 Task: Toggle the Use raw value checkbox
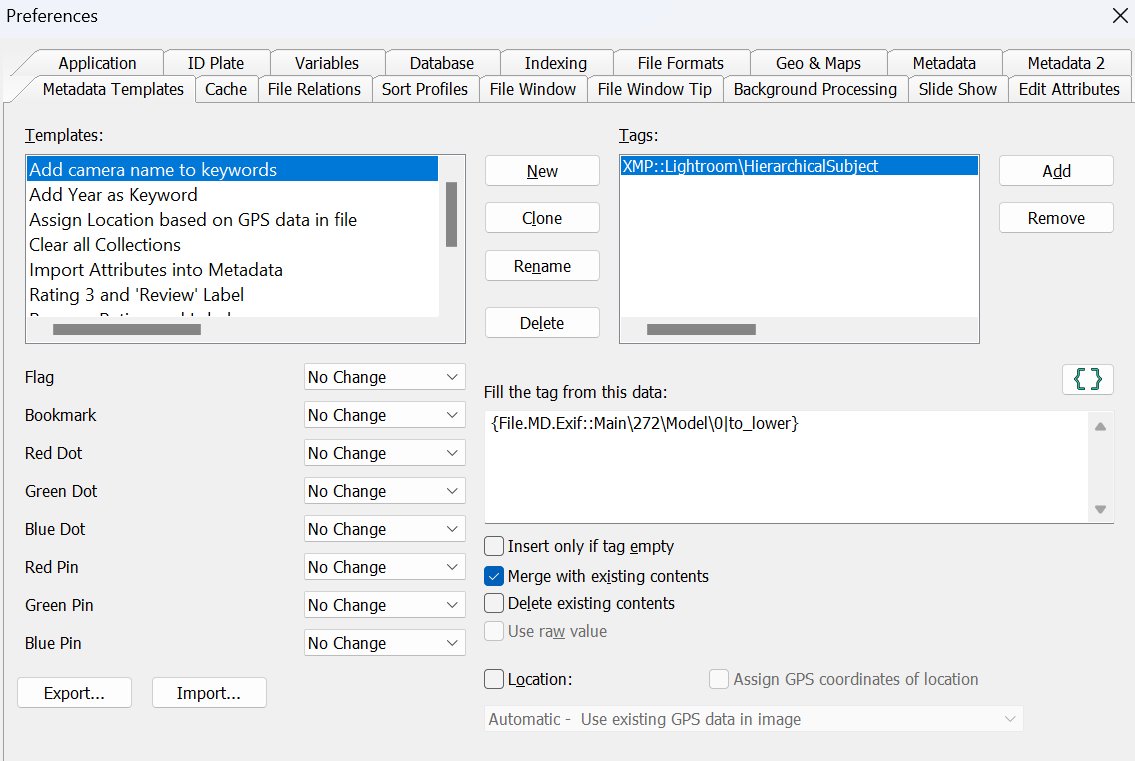coord(494,631)
